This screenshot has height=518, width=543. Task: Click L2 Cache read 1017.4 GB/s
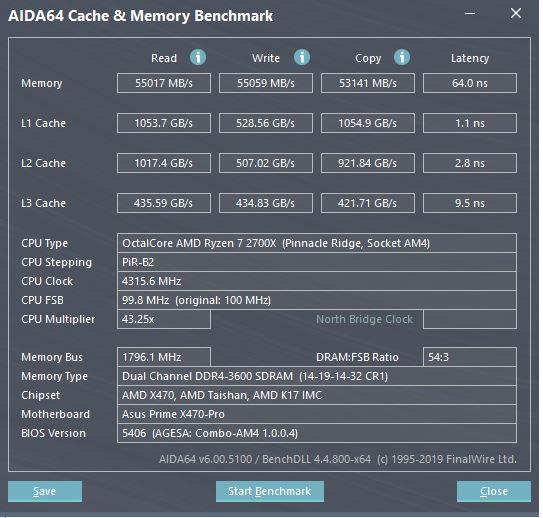(164, 163)
